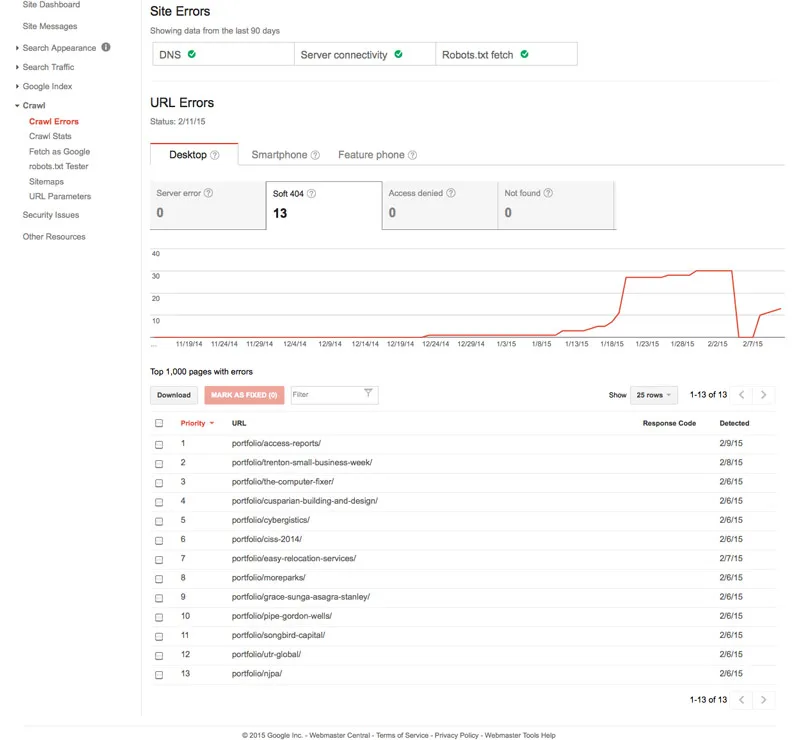Open Security Issues in the sidebar
The width and height of the screenshot is (800, 740).
(51, 215)
